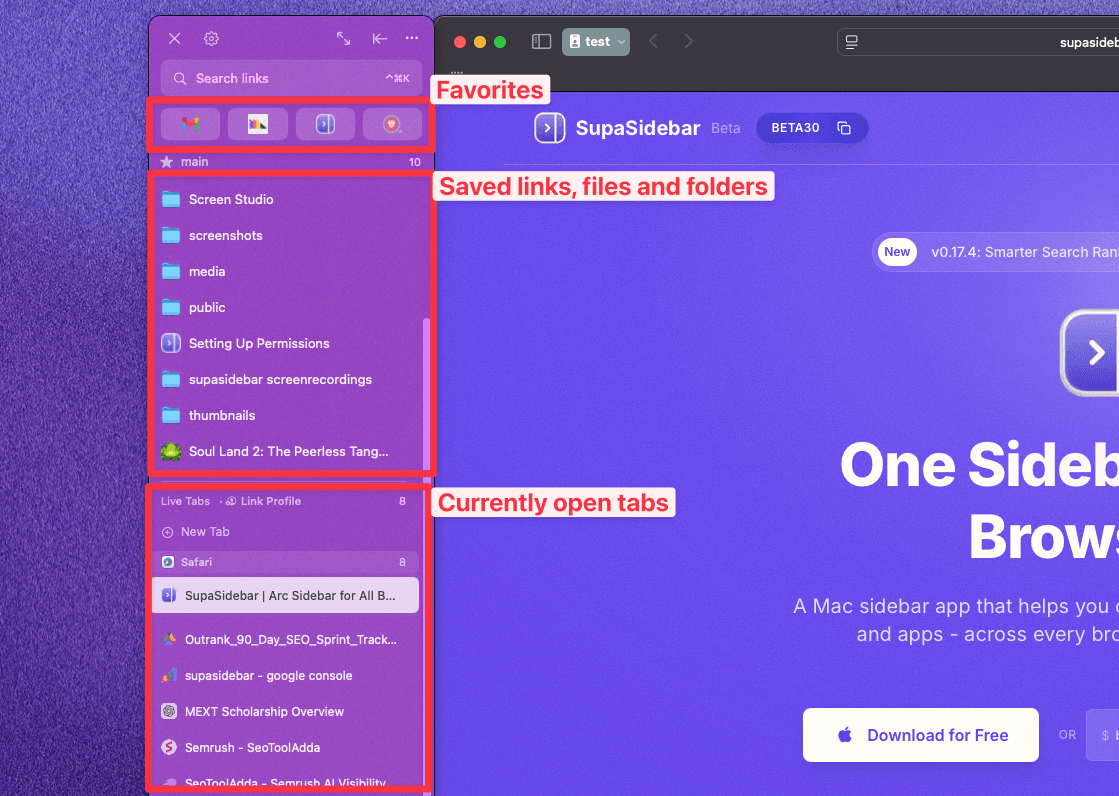Click the expand arrows icon in sidebar header
Screen dimensions: 1119x796
(x=343, y=39)
